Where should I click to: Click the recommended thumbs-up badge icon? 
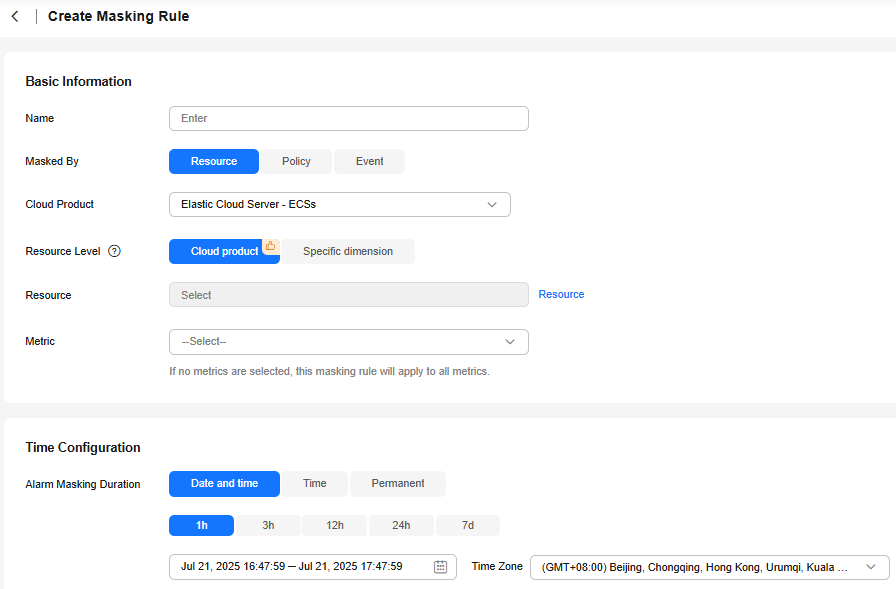click(270, 246)
